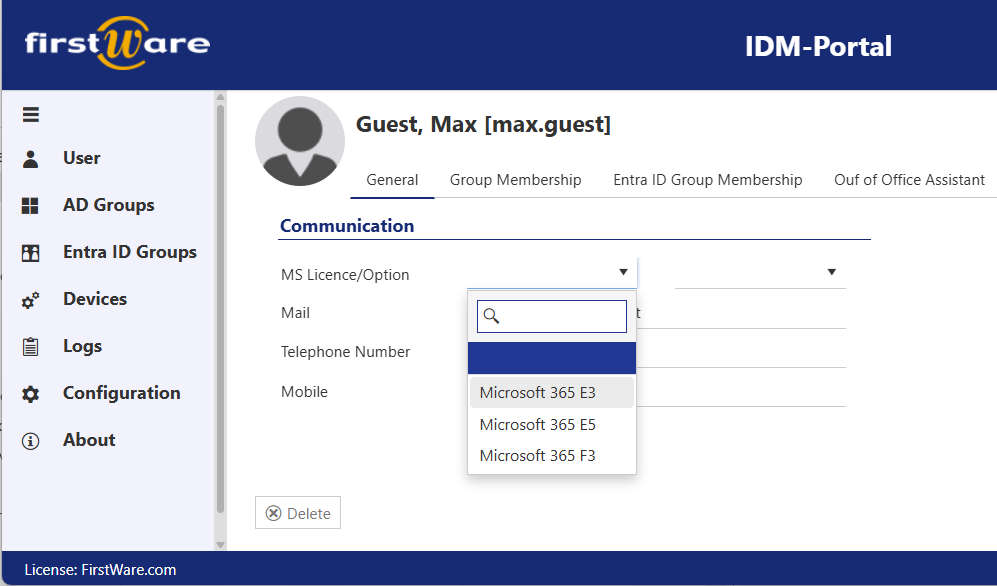
Task: Select the AD Groups sidebar icon
Action: pyautogui.click(x=30, y=205)
